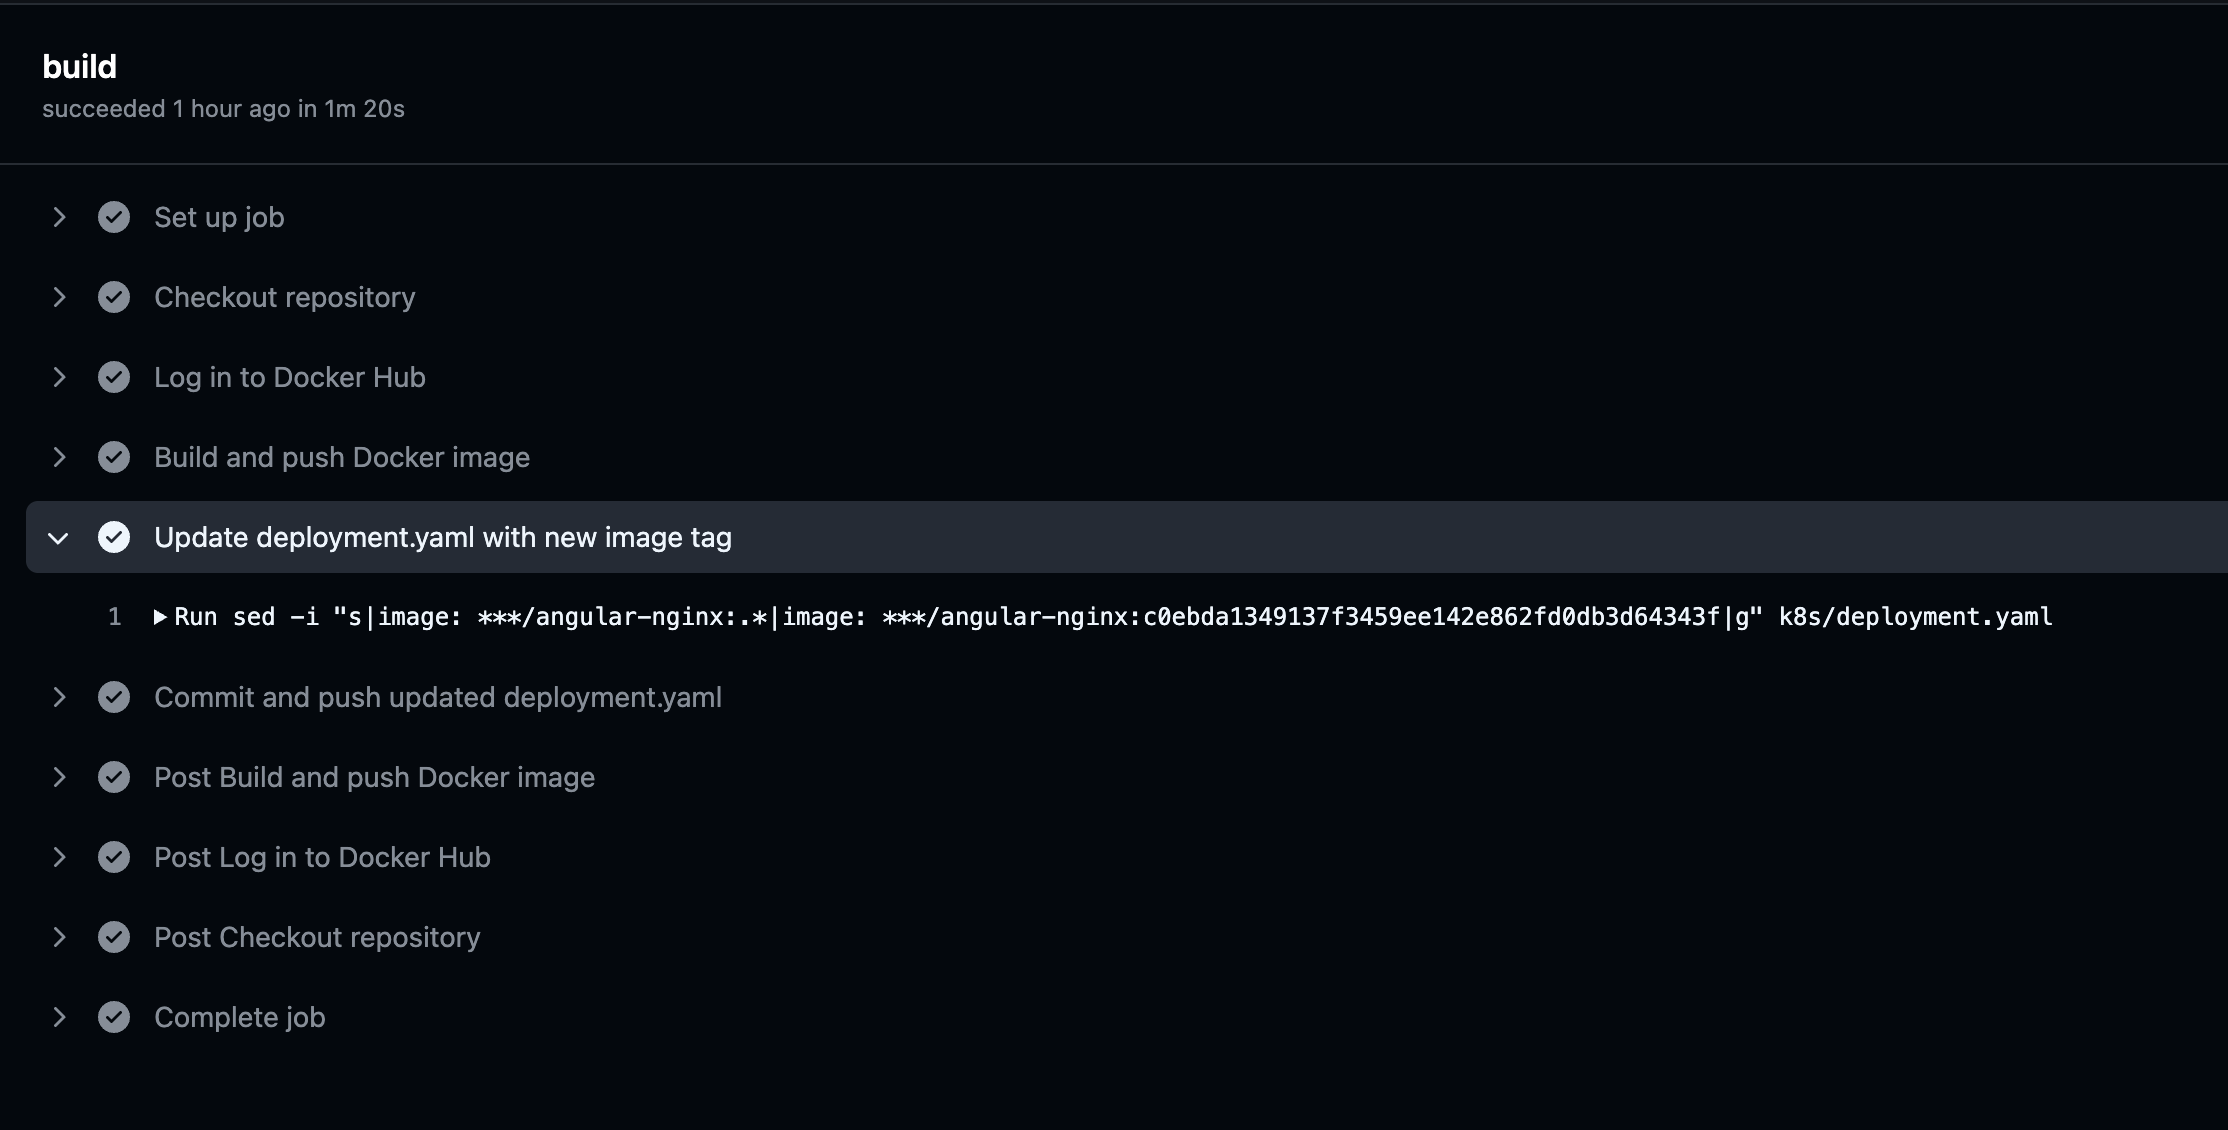Open the Build and push Docker image step label
The height and width of the screenshot is (1130, 2228).
pyautogui.click(x=342, y=457)
